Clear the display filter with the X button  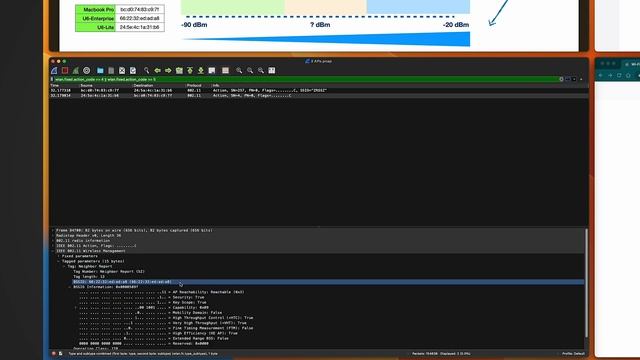[561, 79]
